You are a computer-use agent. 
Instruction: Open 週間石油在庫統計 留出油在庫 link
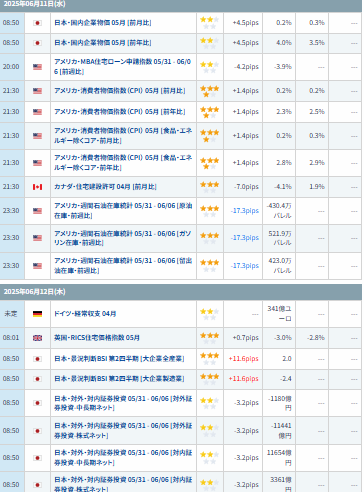tap(123, 266)
